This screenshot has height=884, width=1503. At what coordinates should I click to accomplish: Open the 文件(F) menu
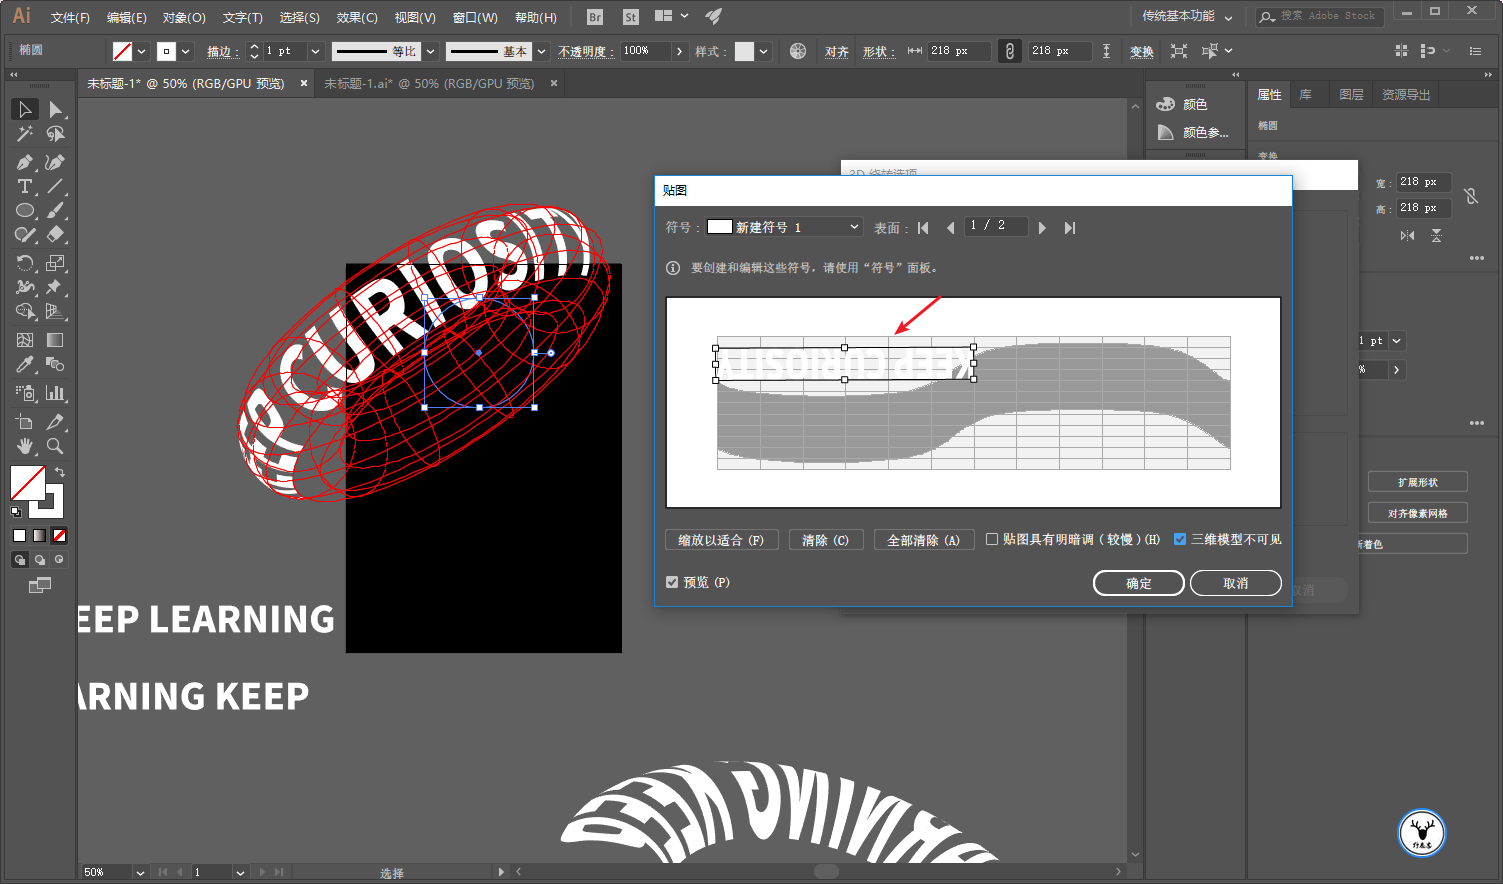[x=70, y=17]
